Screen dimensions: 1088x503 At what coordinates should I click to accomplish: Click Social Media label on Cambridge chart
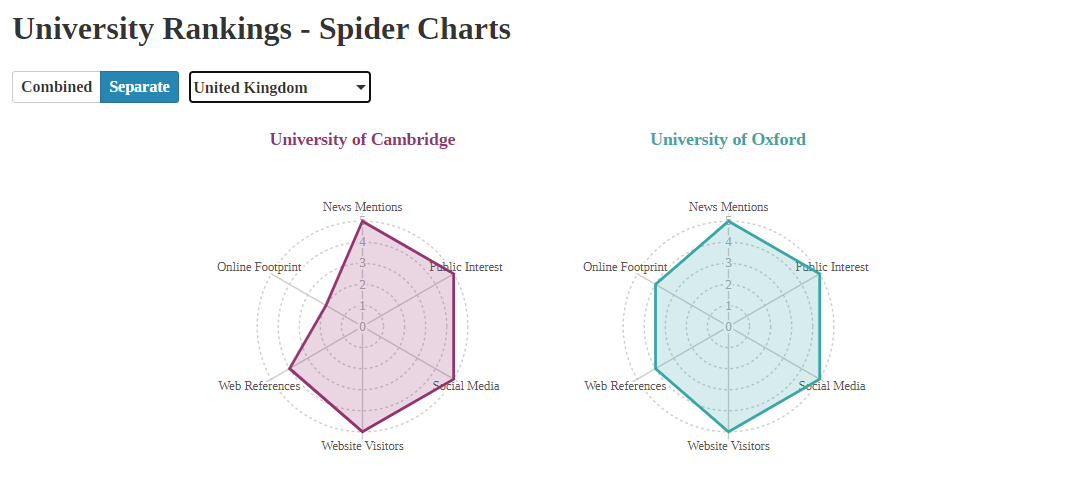click(466, 386)
